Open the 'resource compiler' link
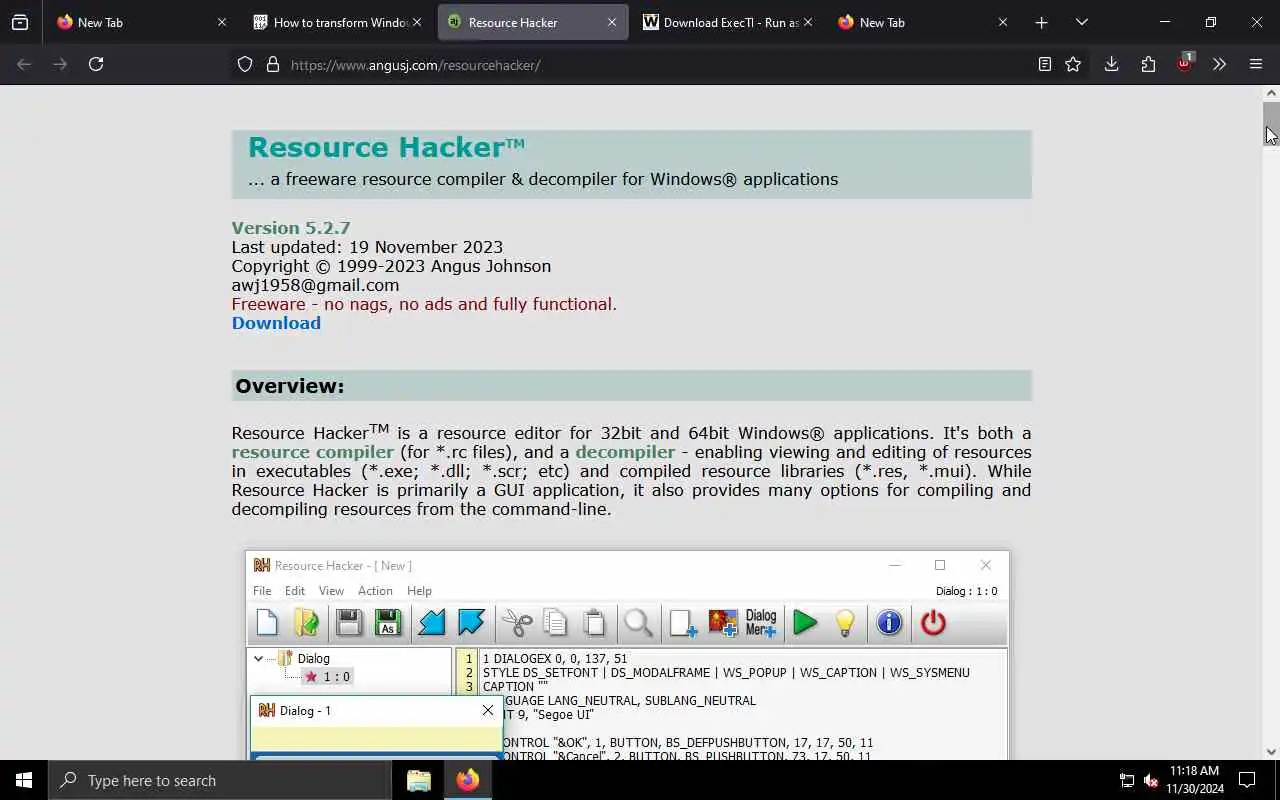This screenshot has height=800, width=1280. tap(313, 452)
